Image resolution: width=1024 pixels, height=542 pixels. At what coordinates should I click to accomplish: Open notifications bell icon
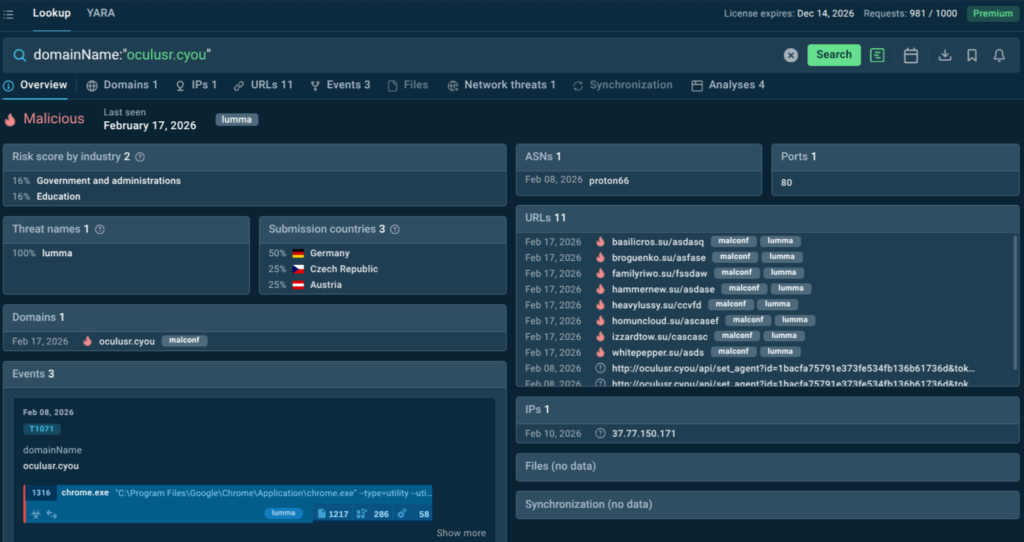(999, 55)
